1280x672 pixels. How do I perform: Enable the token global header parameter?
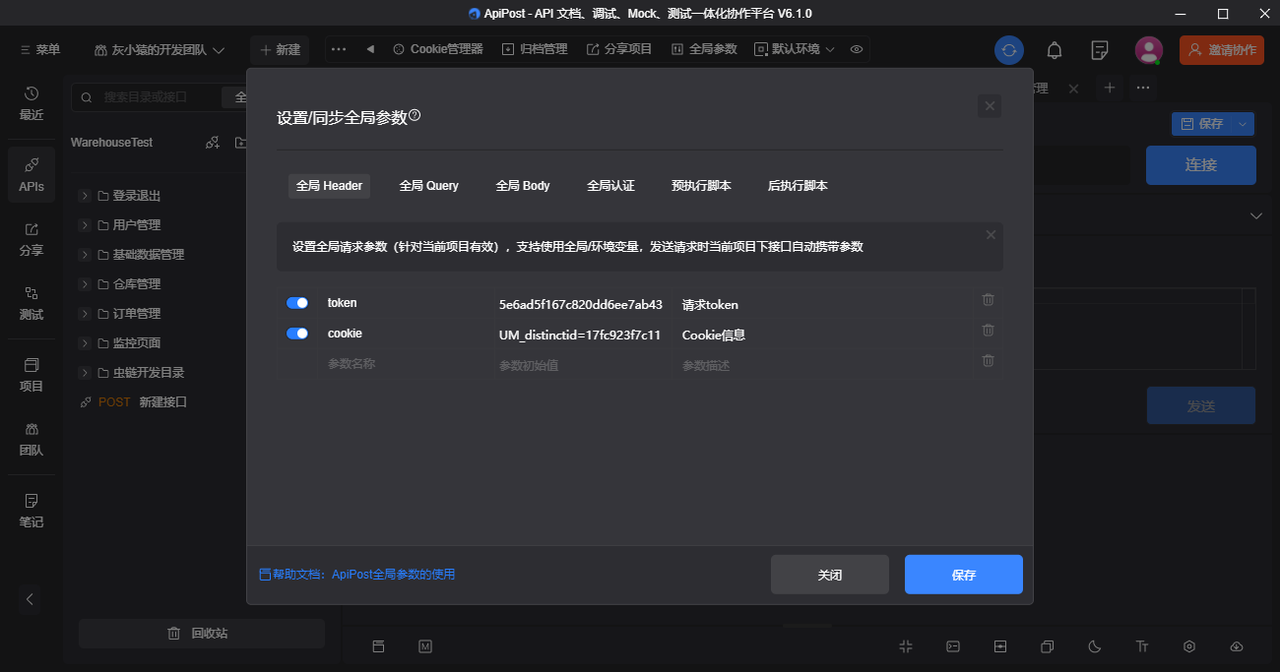coord(297,301)
